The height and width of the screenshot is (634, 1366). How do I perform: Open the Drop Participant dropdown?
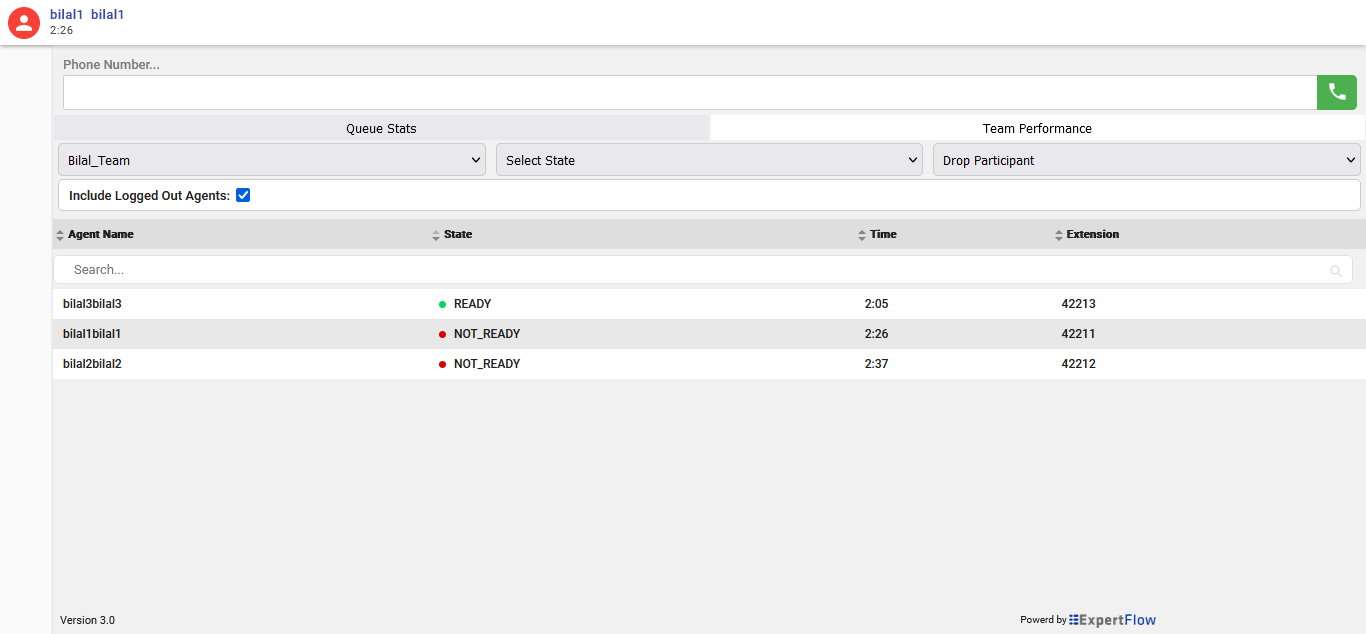coord(1146,160)
